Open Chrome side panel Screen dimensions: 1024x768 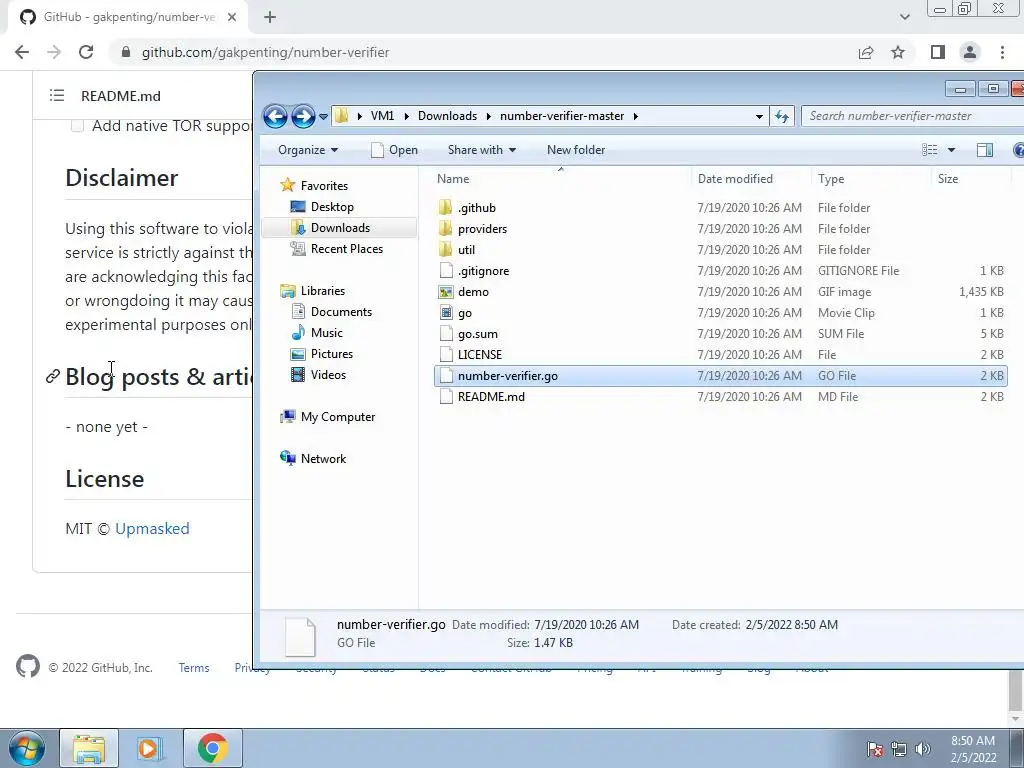938,52
